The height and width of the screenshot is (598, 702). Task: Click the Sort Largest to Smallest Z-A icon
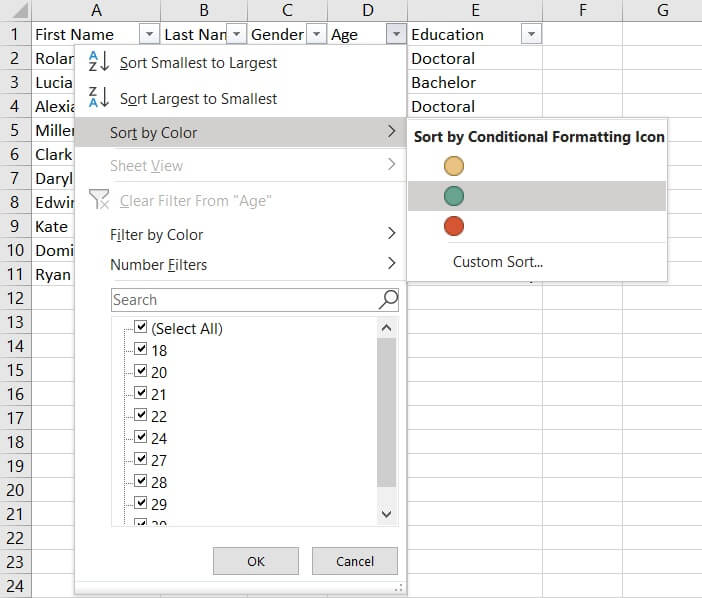click(x=98, y=98)
